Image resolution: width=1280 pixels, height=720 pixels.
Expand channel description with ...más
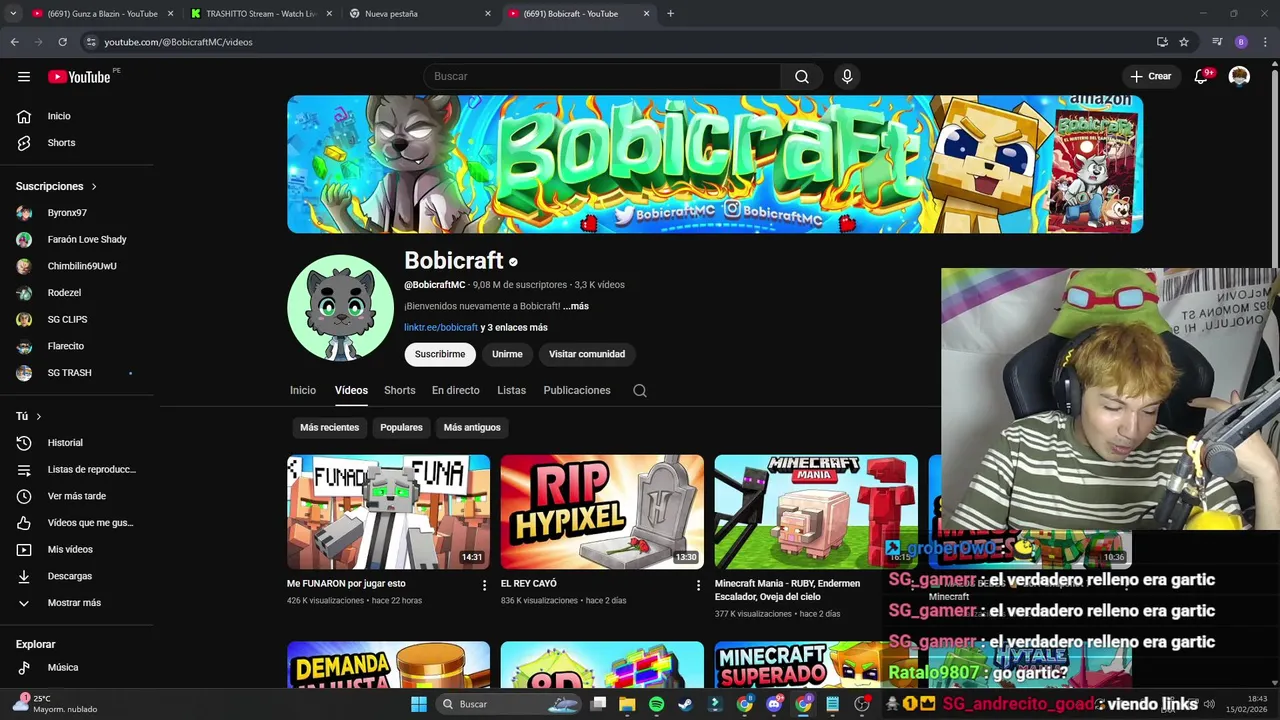576,306
